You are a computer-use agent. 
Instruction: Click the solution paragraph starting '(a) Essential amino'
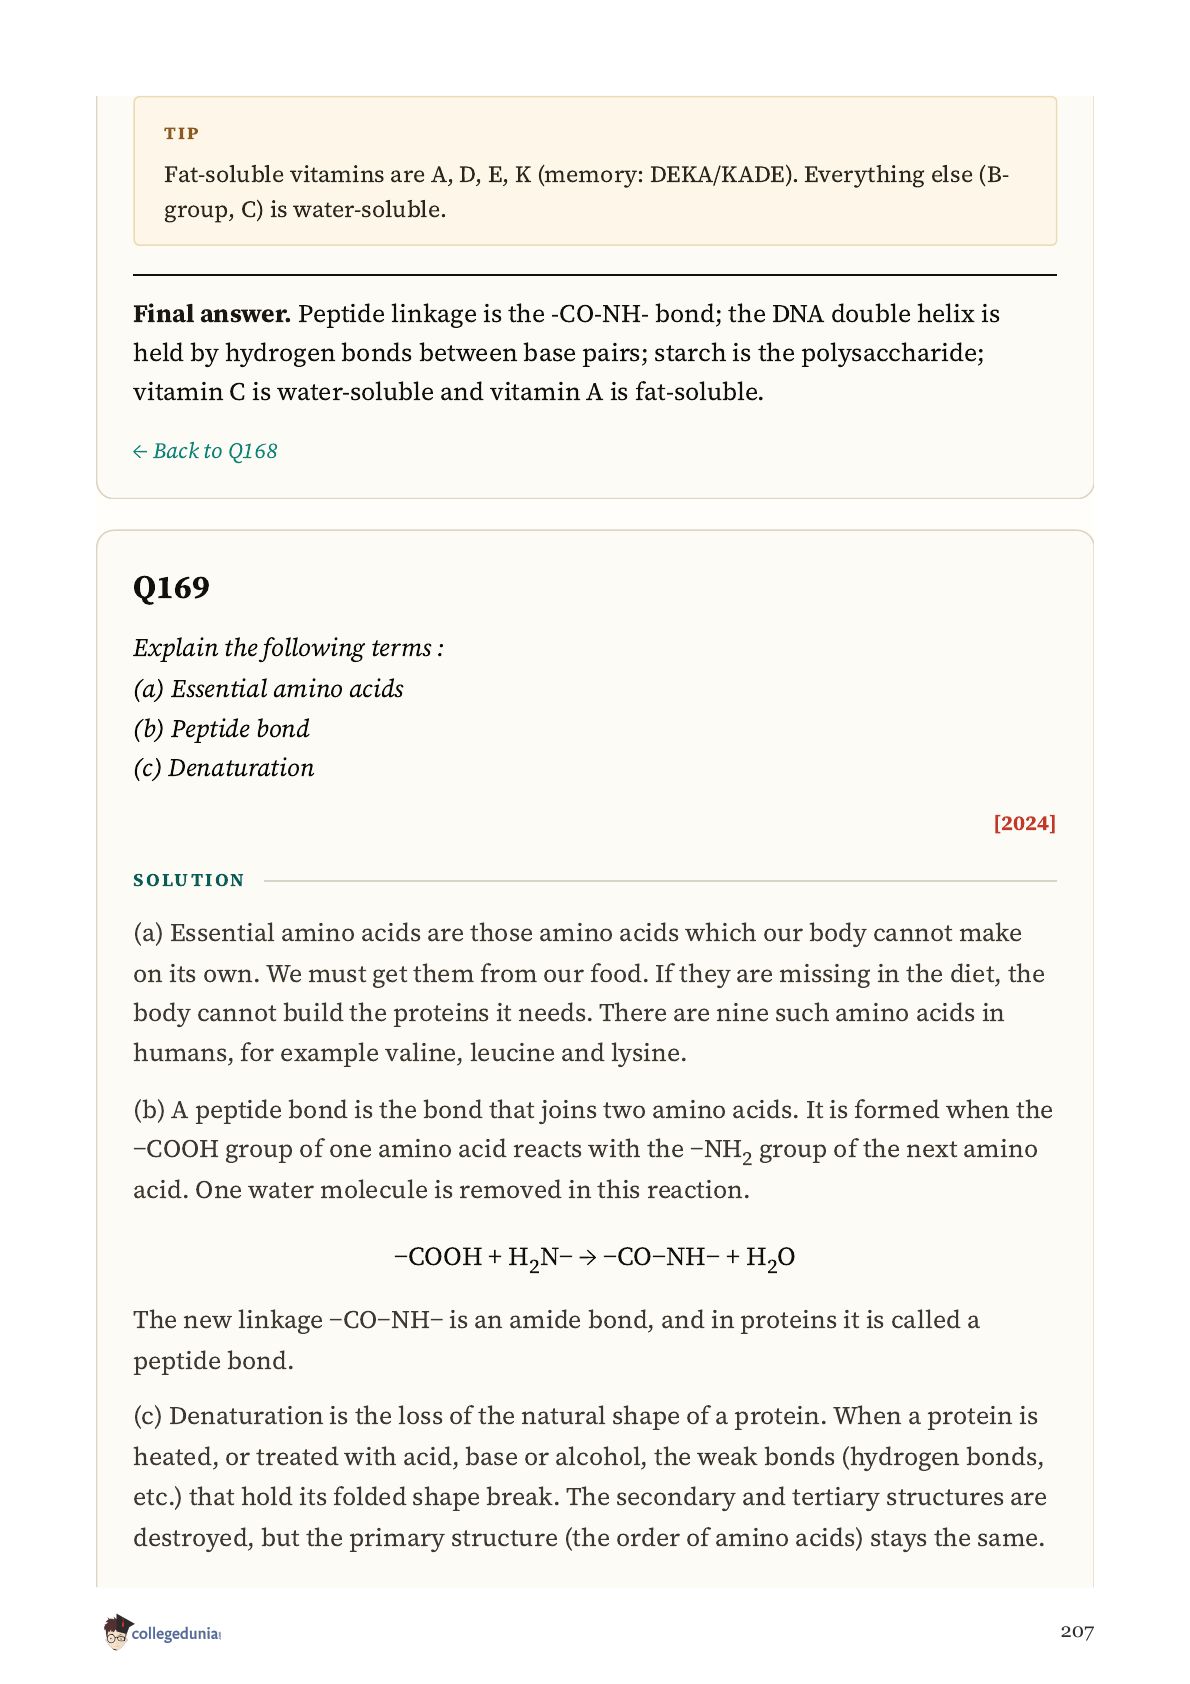(589, 993)
